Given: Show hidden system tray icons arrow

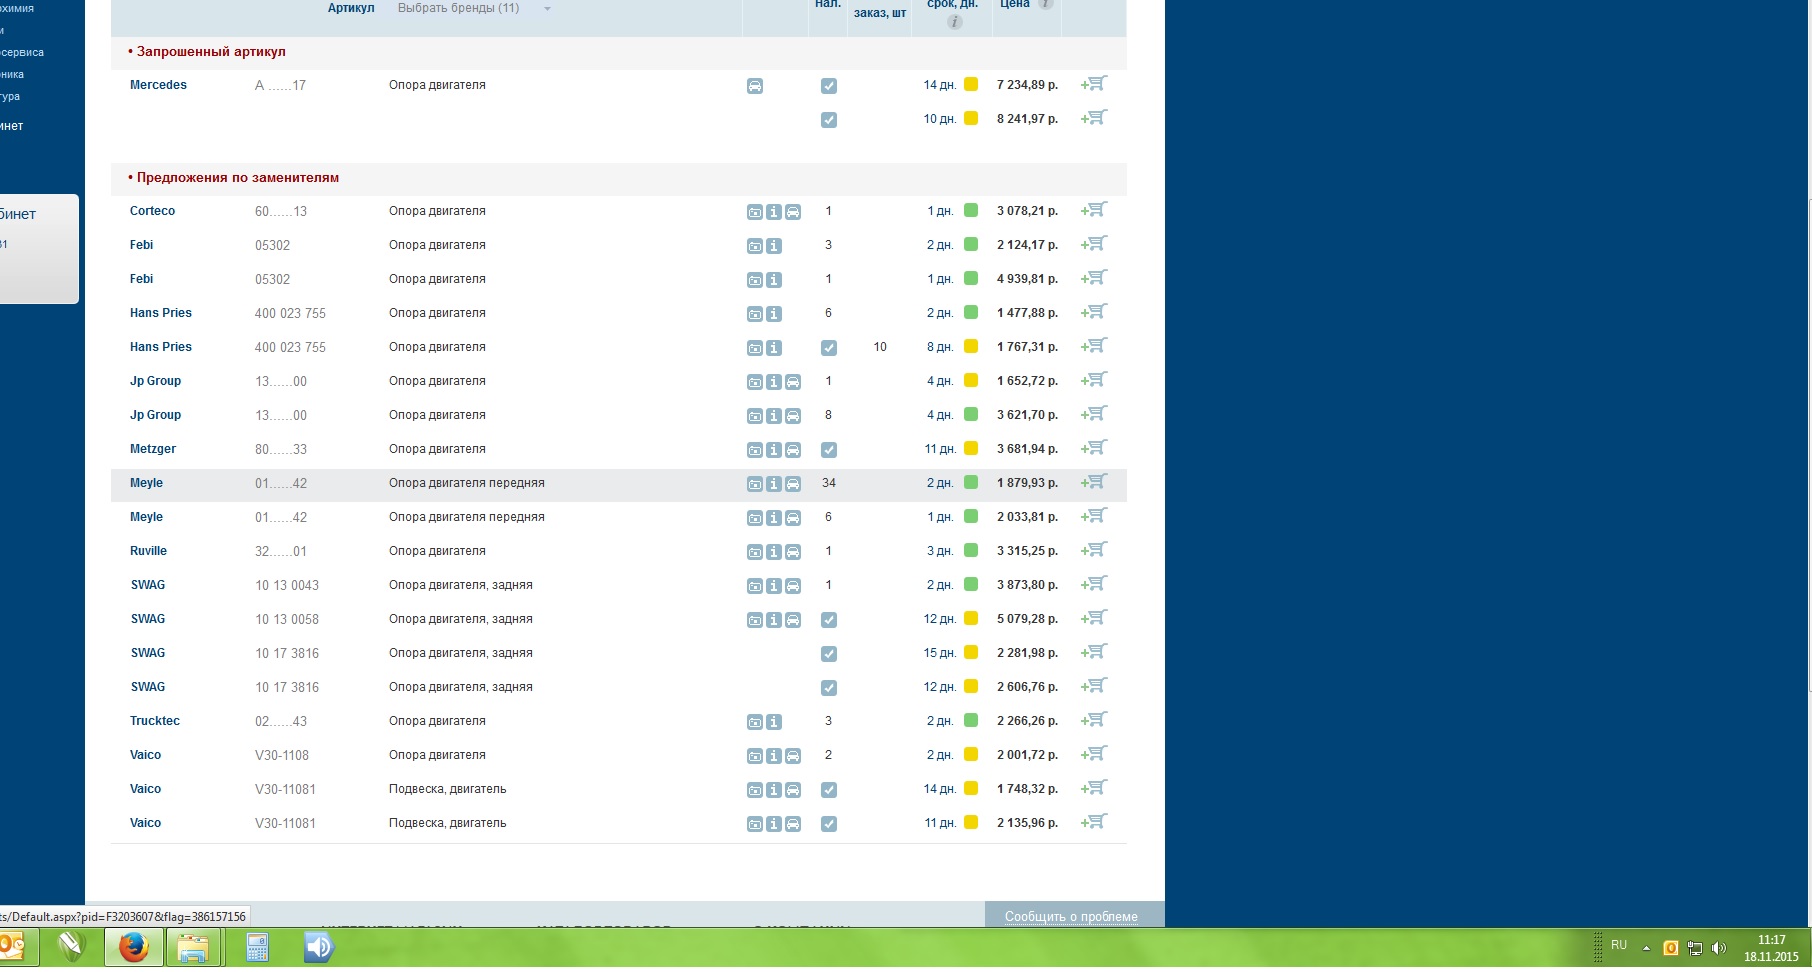Looking at the screenshot, I should pyautogui.click(x=1646, y=948).
